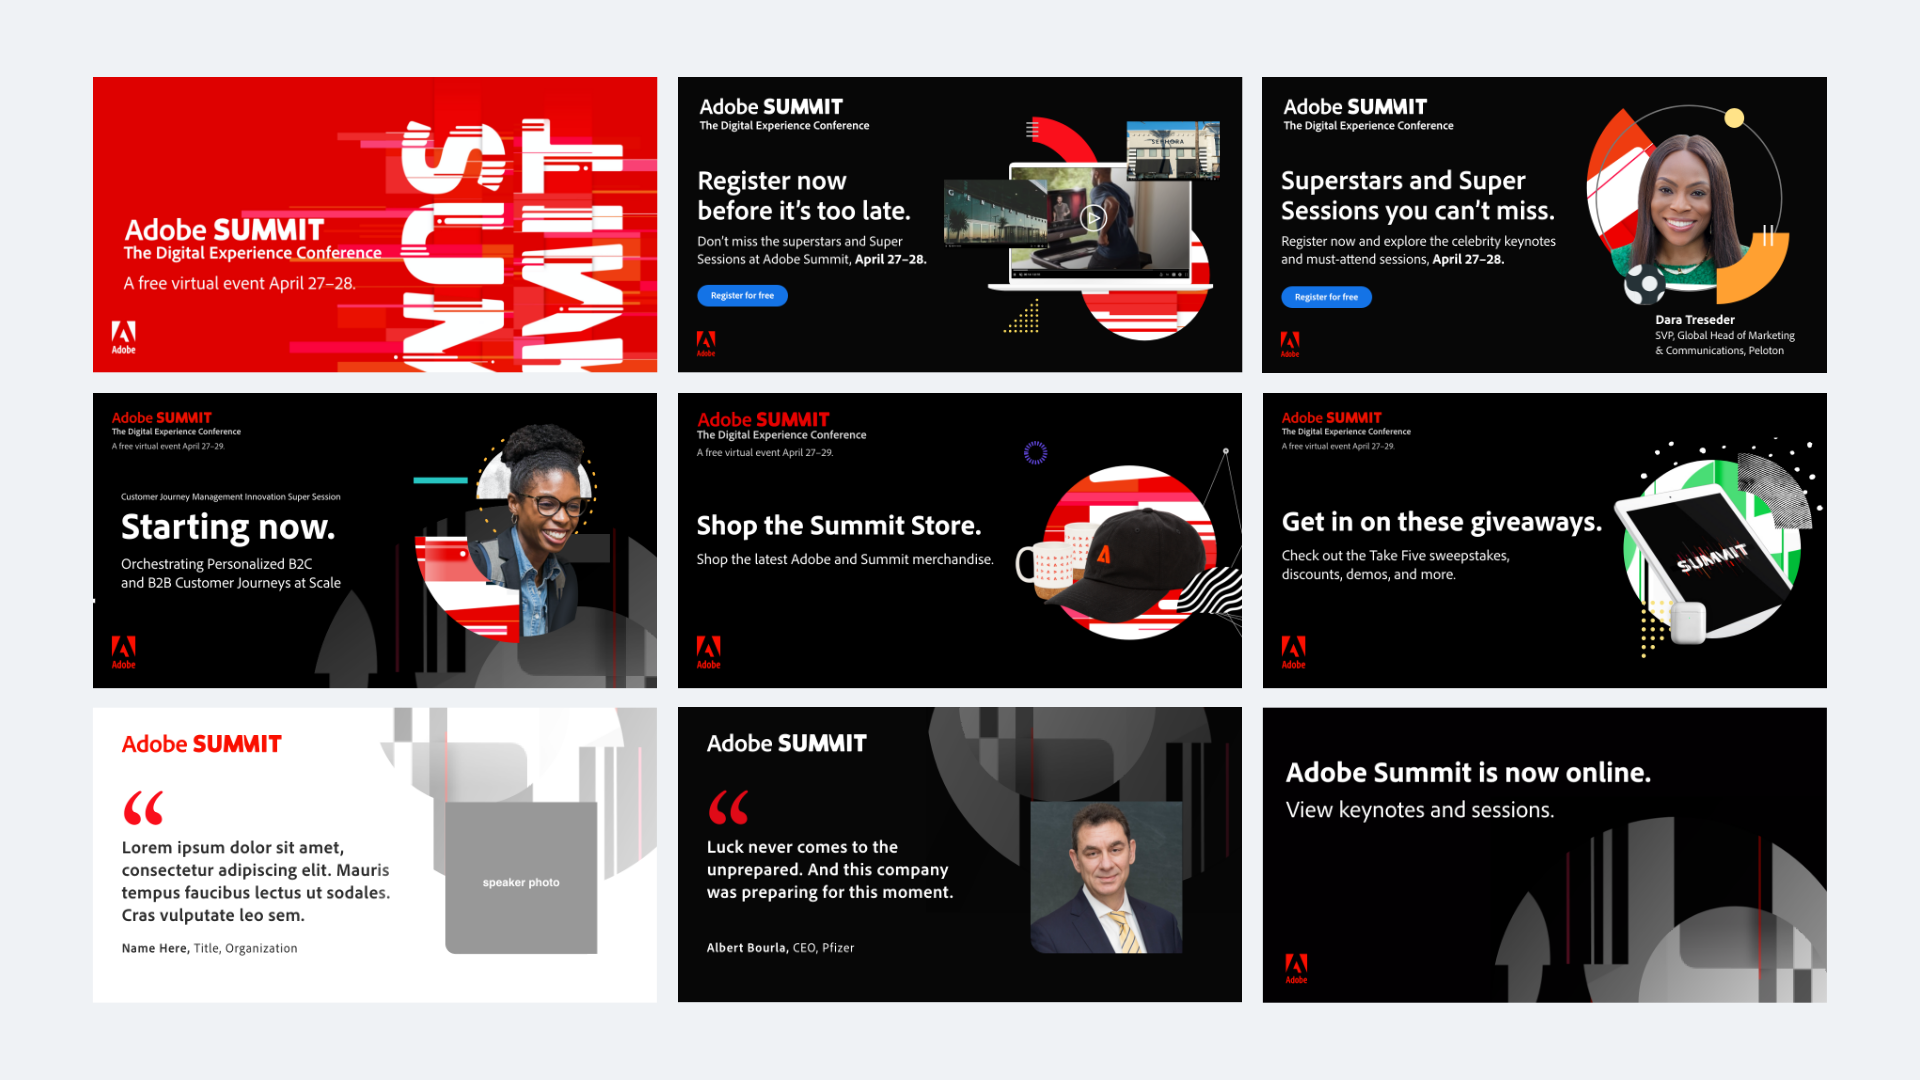Viewport: 1920px width, 1080px height.
Task: Click the speaker photo placeholder
Action: [521, 877]
